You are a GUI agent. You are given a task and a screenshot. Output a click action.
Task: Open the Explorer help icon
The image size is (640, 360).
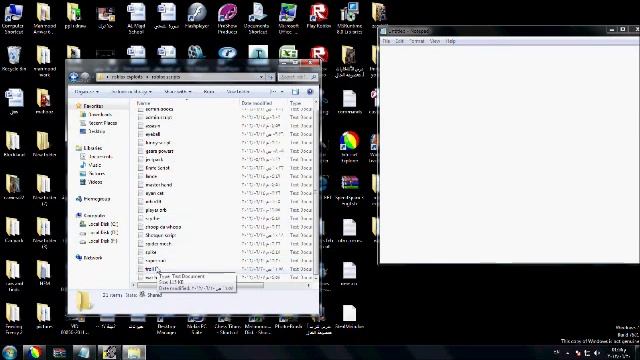point(310,92)
